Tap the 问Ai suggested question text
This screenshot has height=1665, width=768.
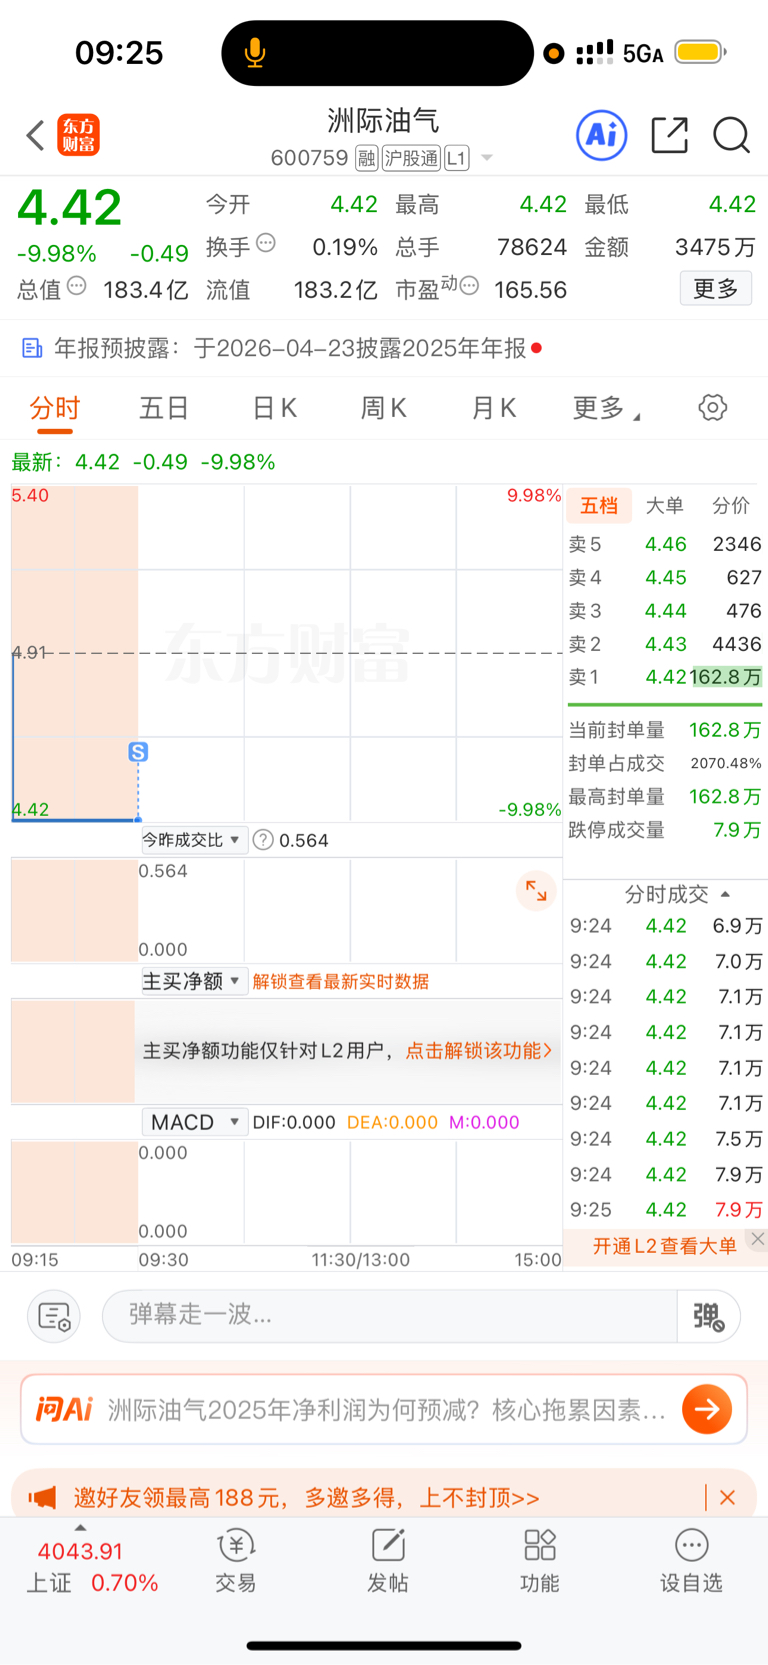[x=386, y=1409]
